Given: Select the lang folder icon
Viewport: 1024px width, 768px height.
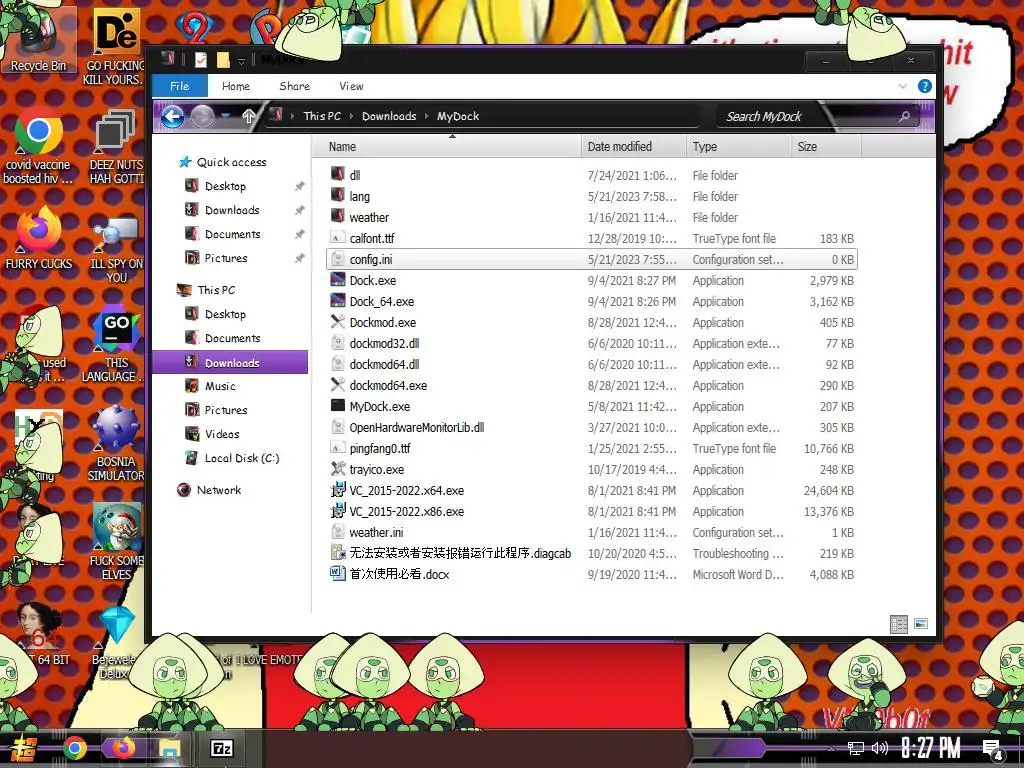Looking at the screenshot, I should (338, 196).
